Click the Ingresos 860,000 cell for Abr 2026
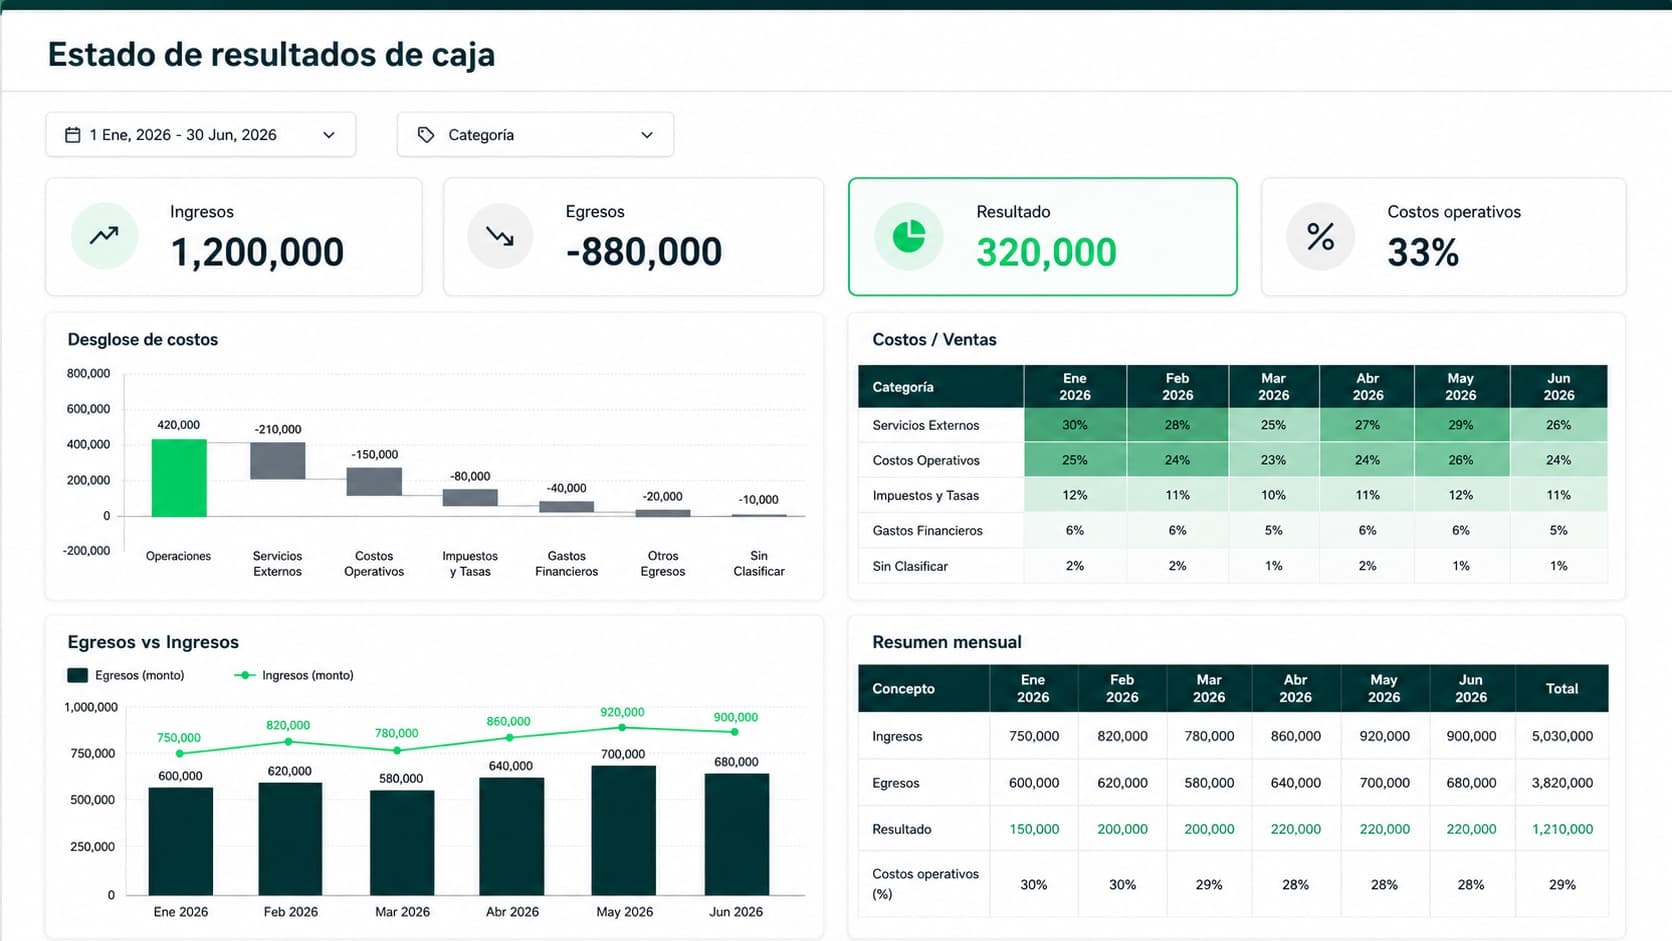 (x=1296, y=736)
